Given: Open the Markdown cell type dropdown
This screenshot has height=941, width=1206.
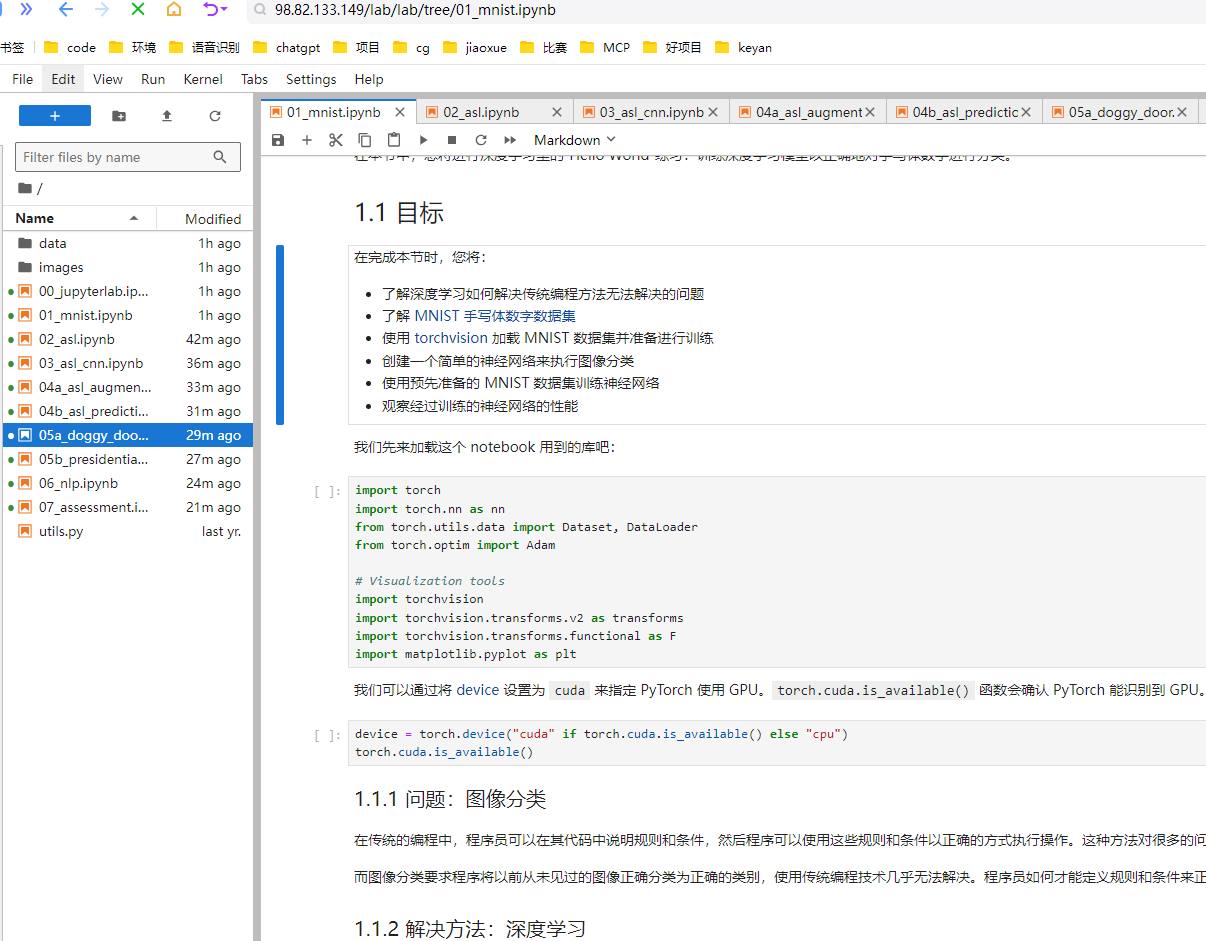Looking at the screenshot, I should pyautogui.click(x=575, y=140).
